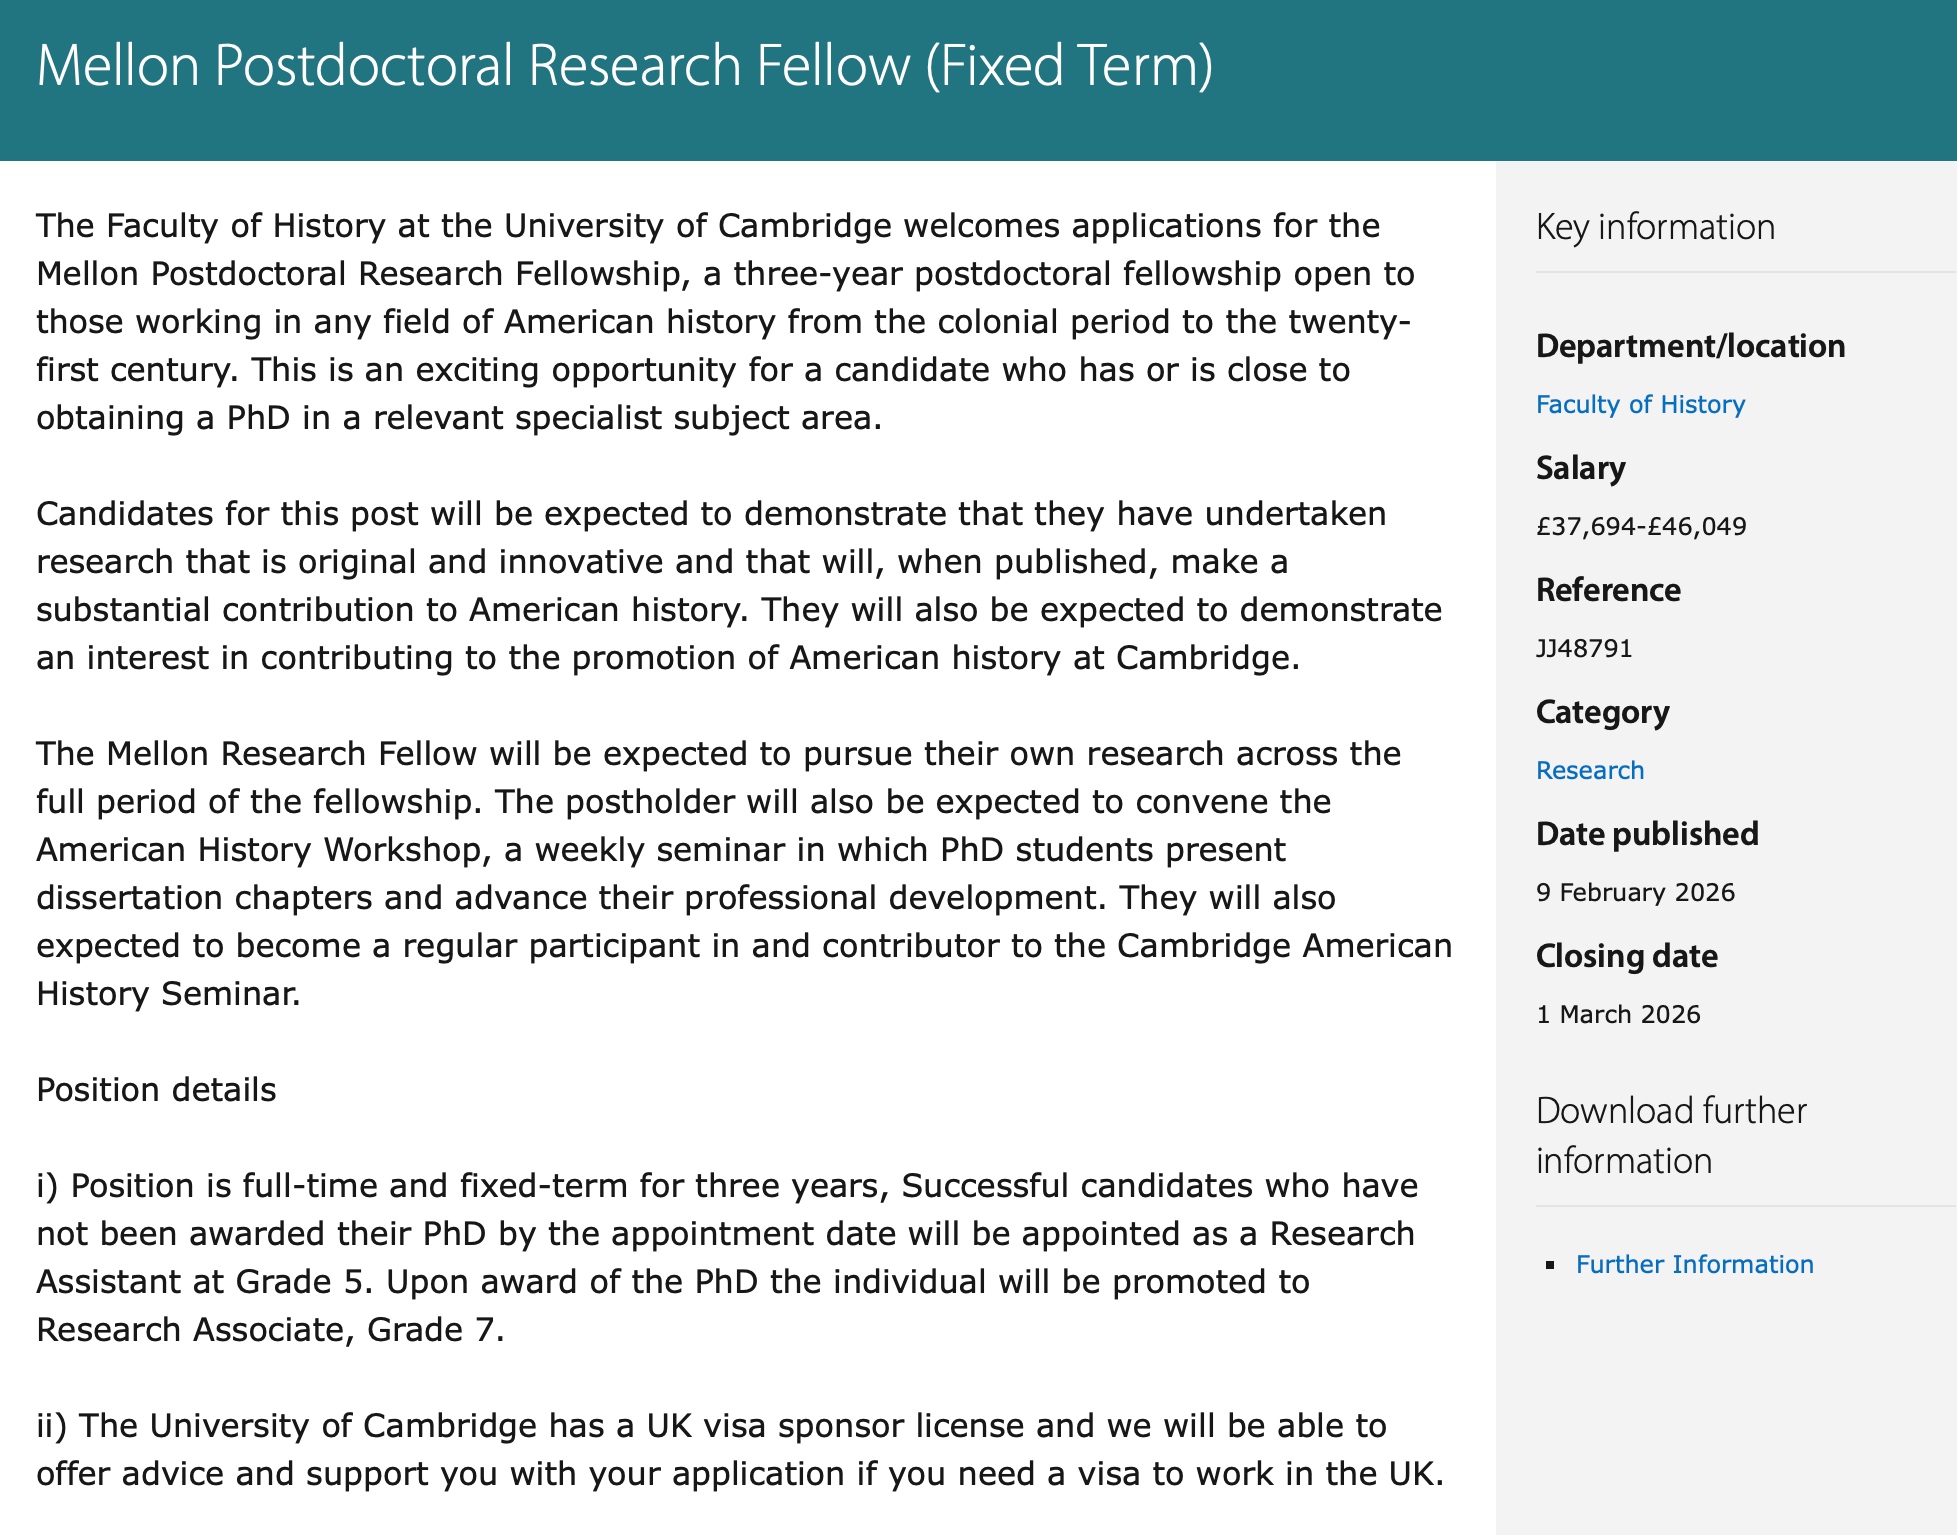Screen dimensions: 1957x1535
Task: Open the Further Information download link
Action: [1694, 1264]
